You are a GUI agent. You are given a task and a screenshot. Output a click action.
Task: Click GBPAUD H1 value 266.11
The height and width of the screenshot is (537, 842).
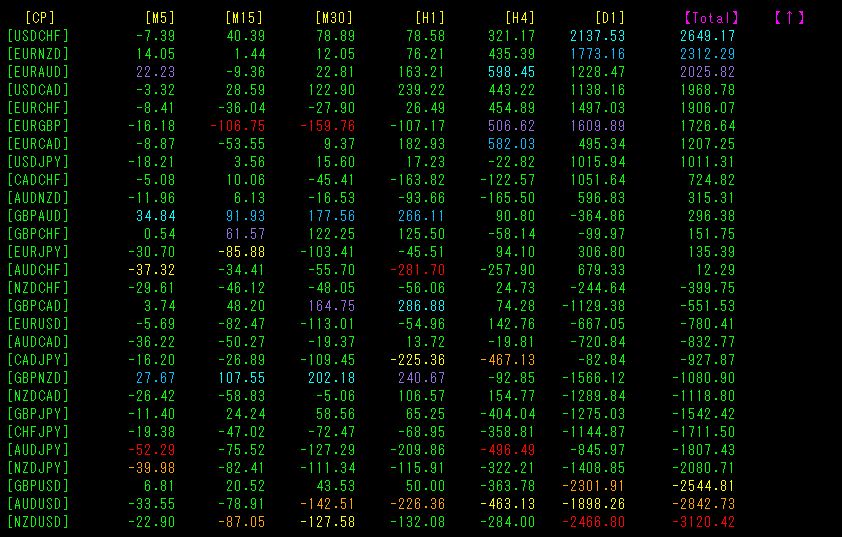tap(422, 216)
